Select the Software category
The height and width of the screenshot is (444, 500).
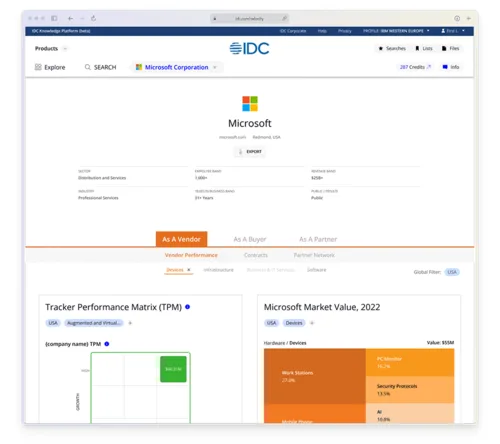[x=316, y=270]
